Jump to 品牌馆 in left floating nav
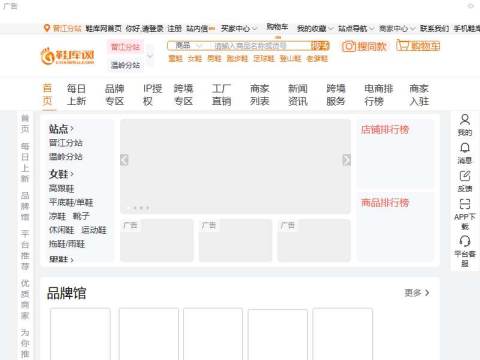Image resolution: width=480 pixels, height=360 pixels. click(25, 206)
